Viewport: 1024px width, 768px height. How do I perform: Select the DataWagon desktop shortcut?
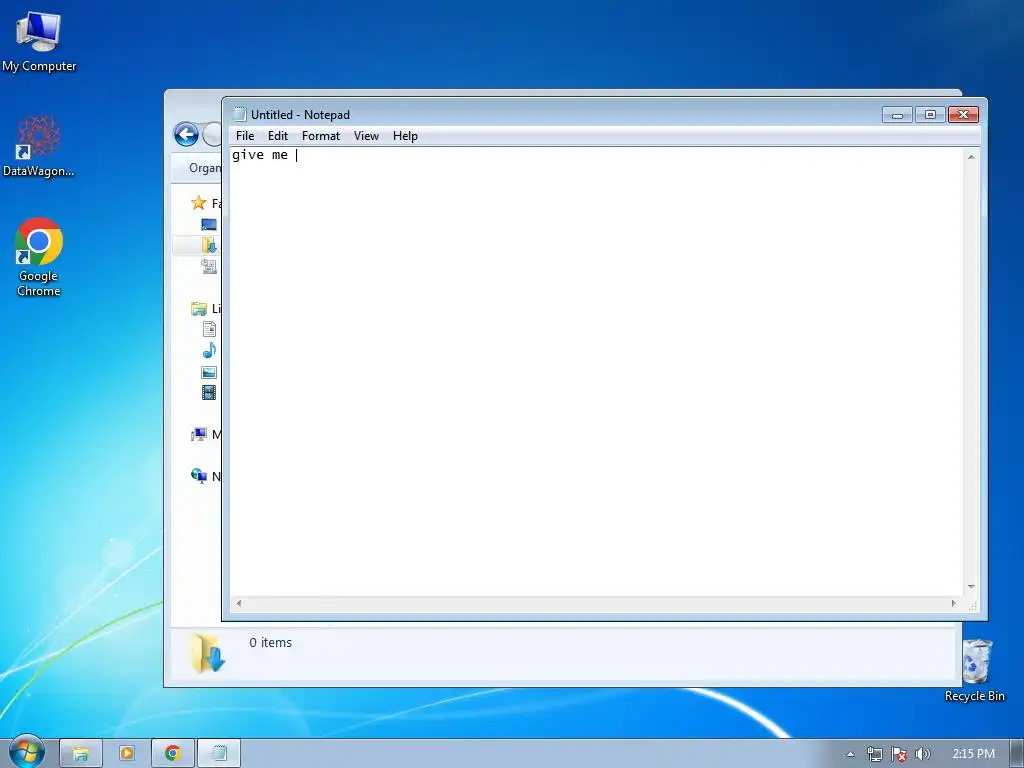tap(39, 146)
